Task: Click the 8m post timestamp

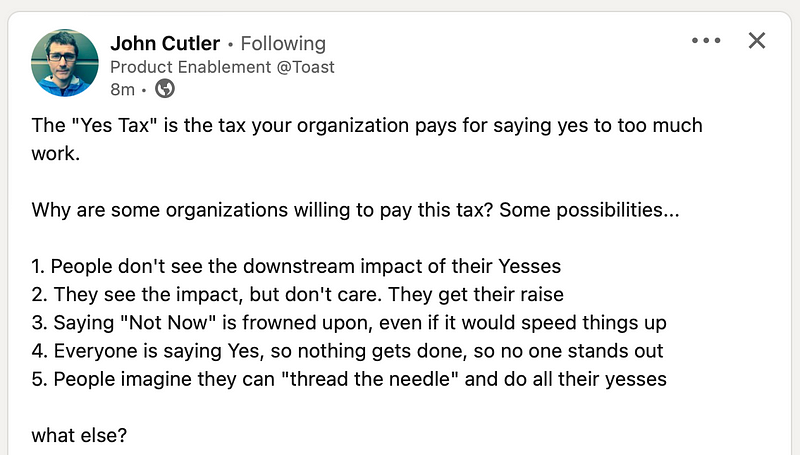Action: [x=122, y=89]
